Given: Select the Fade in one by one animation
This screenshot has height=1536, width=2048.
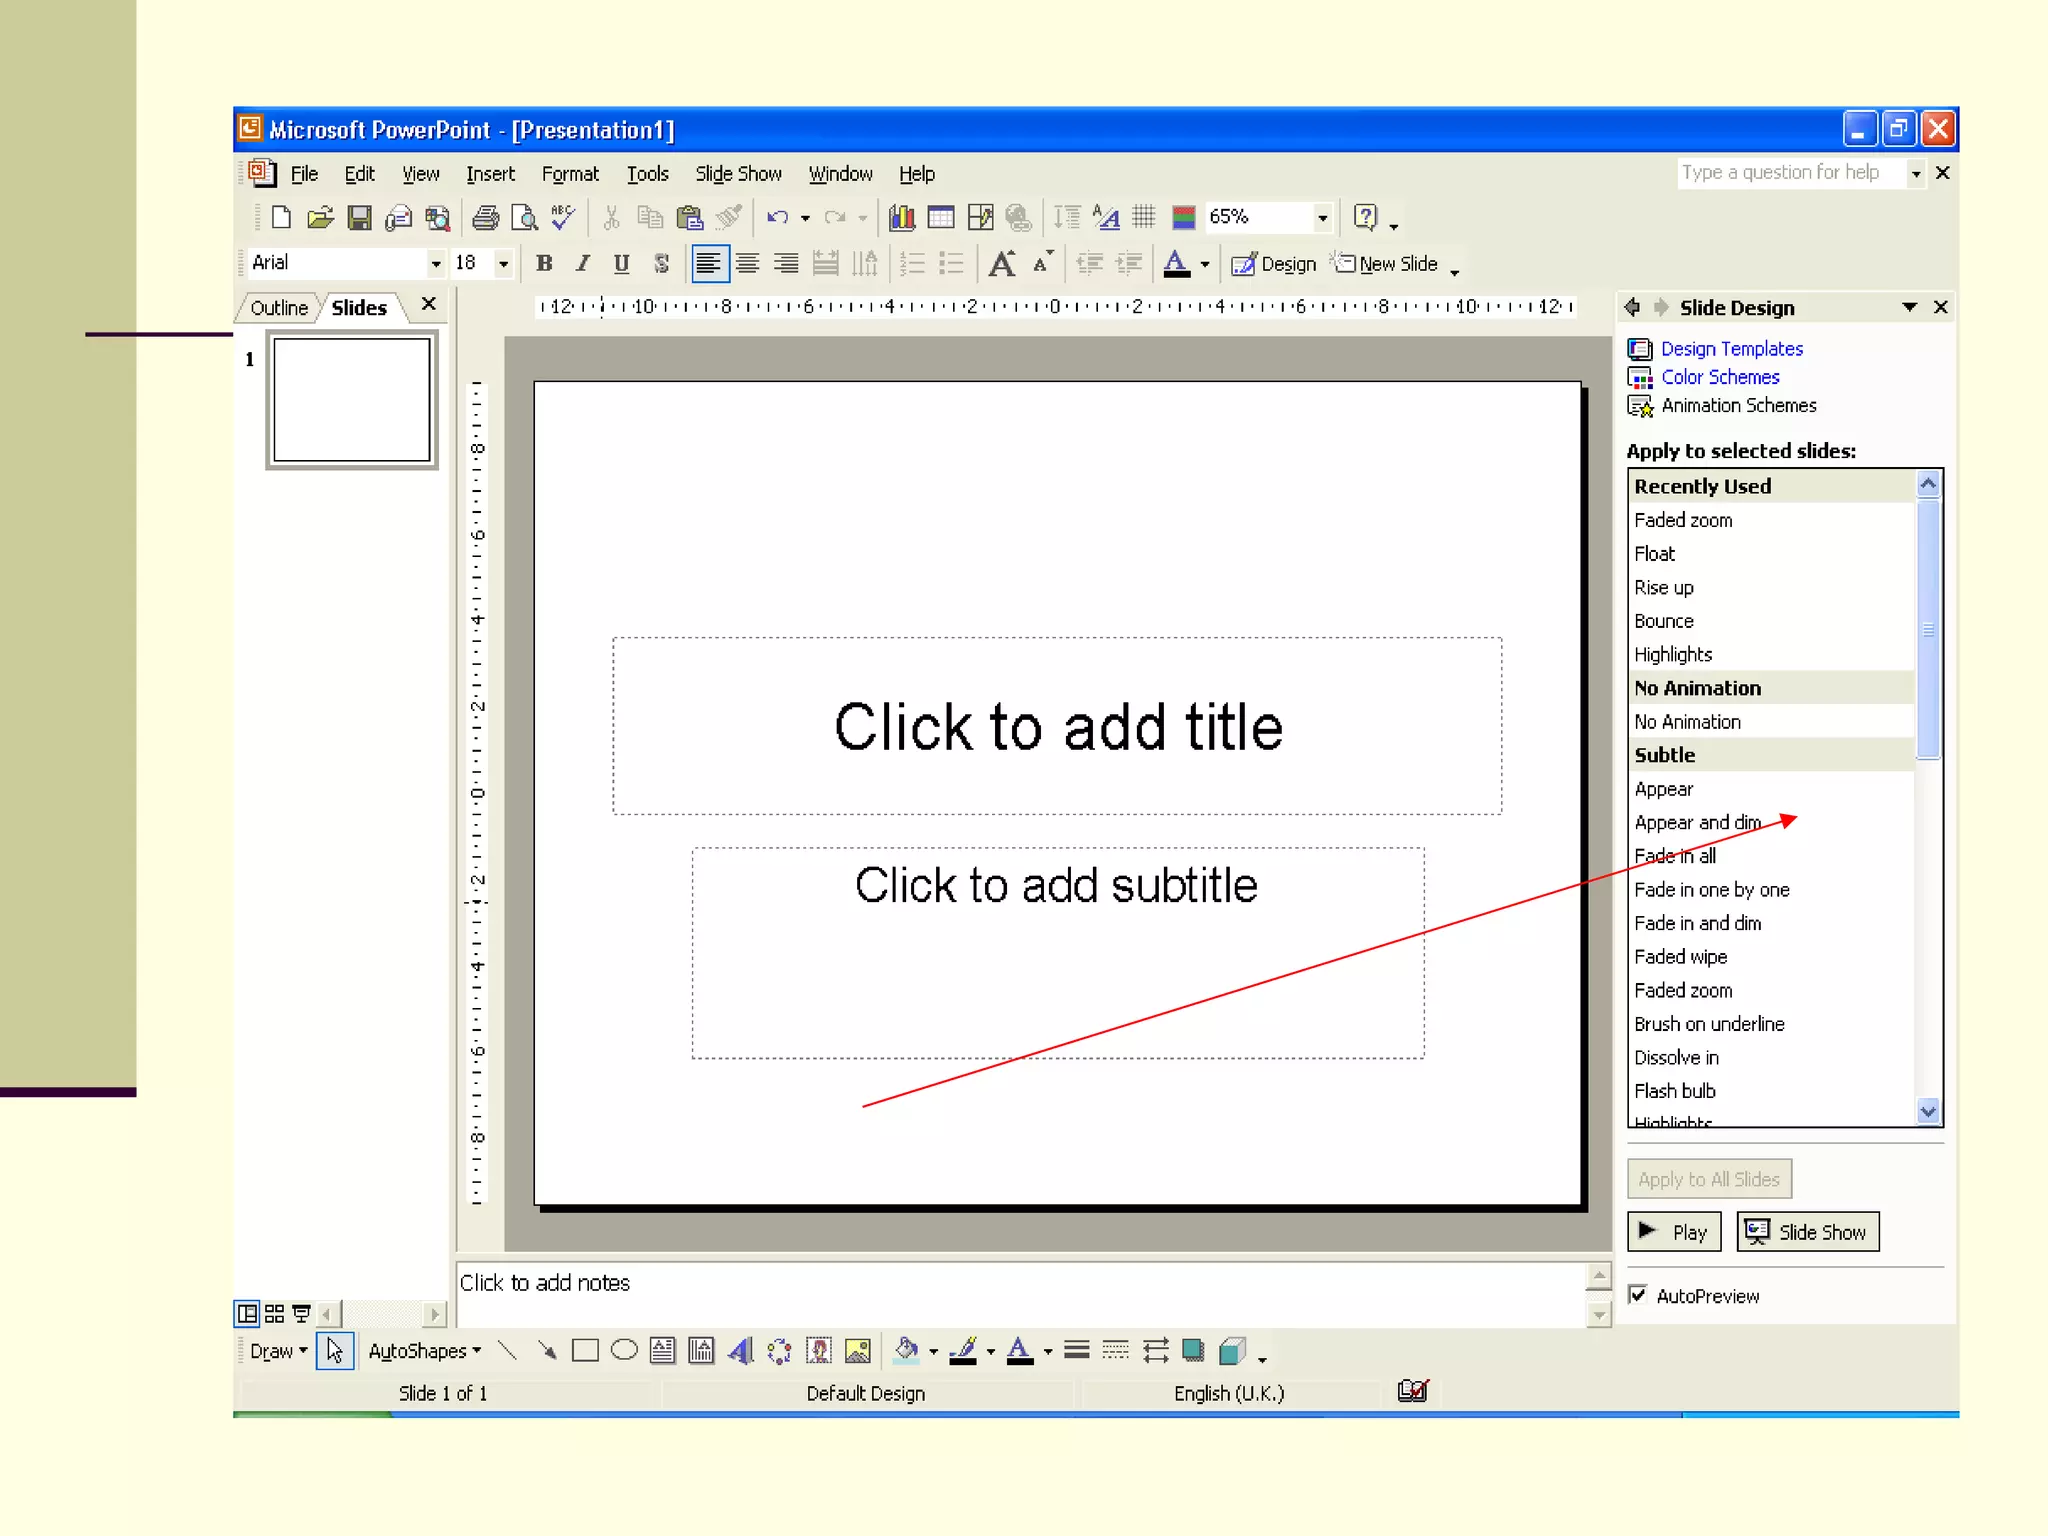Looking at the screenshot, I should tap(1711, 890).
